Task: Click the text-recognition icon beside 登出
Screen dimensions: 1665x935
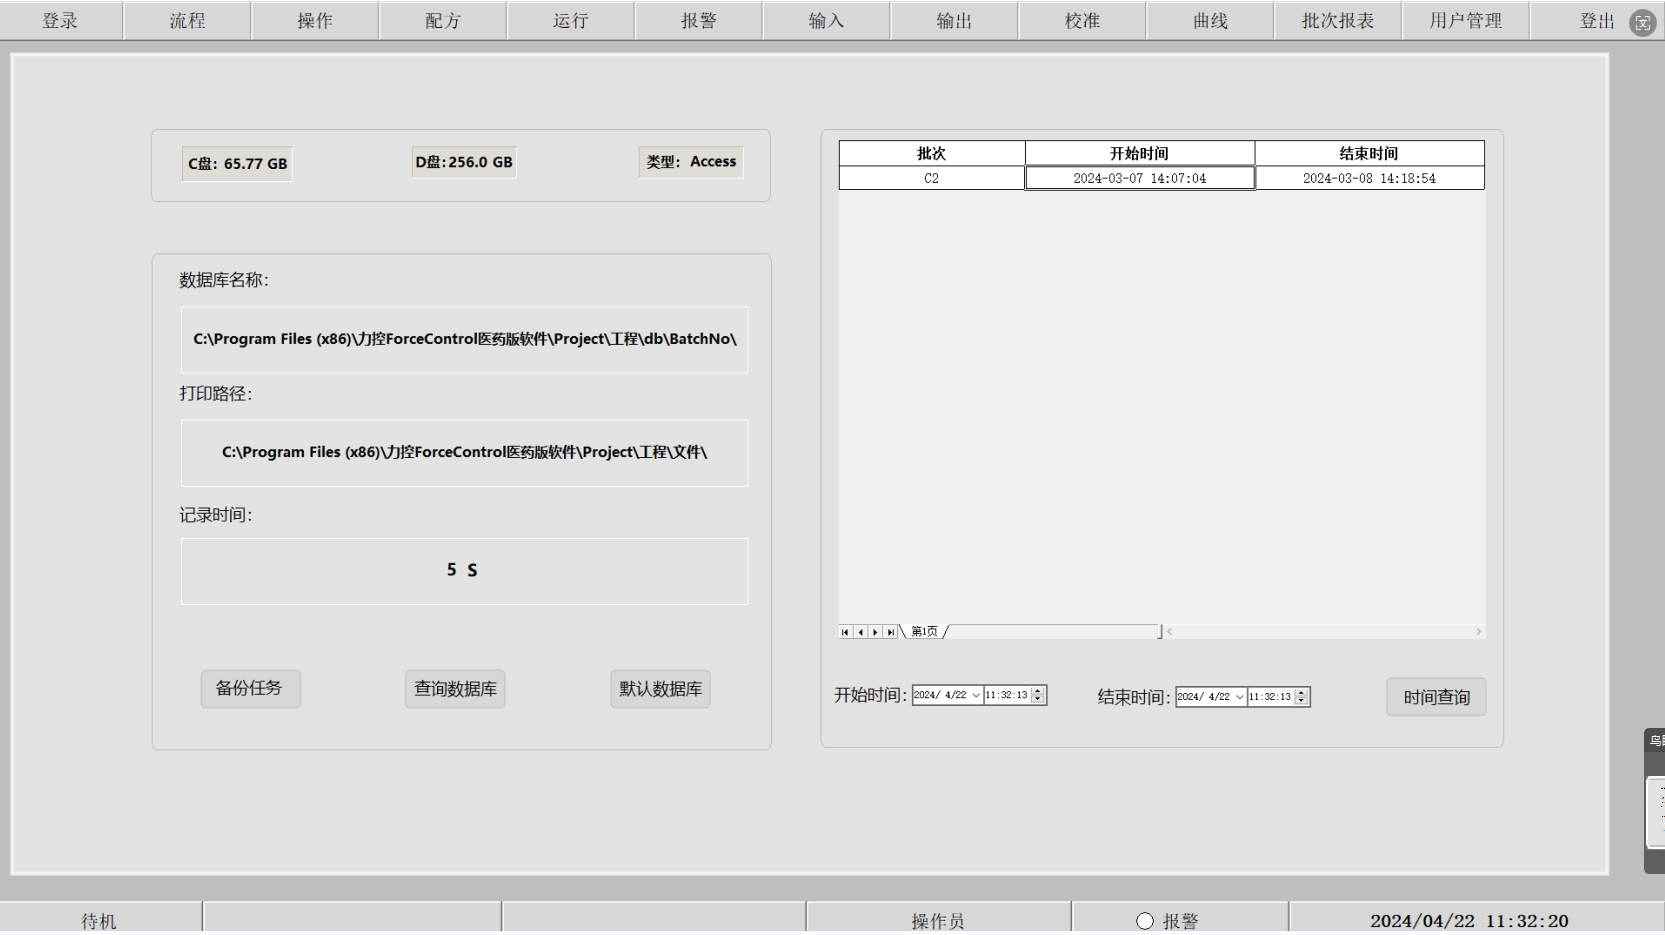Action: tap(1643, 22)
